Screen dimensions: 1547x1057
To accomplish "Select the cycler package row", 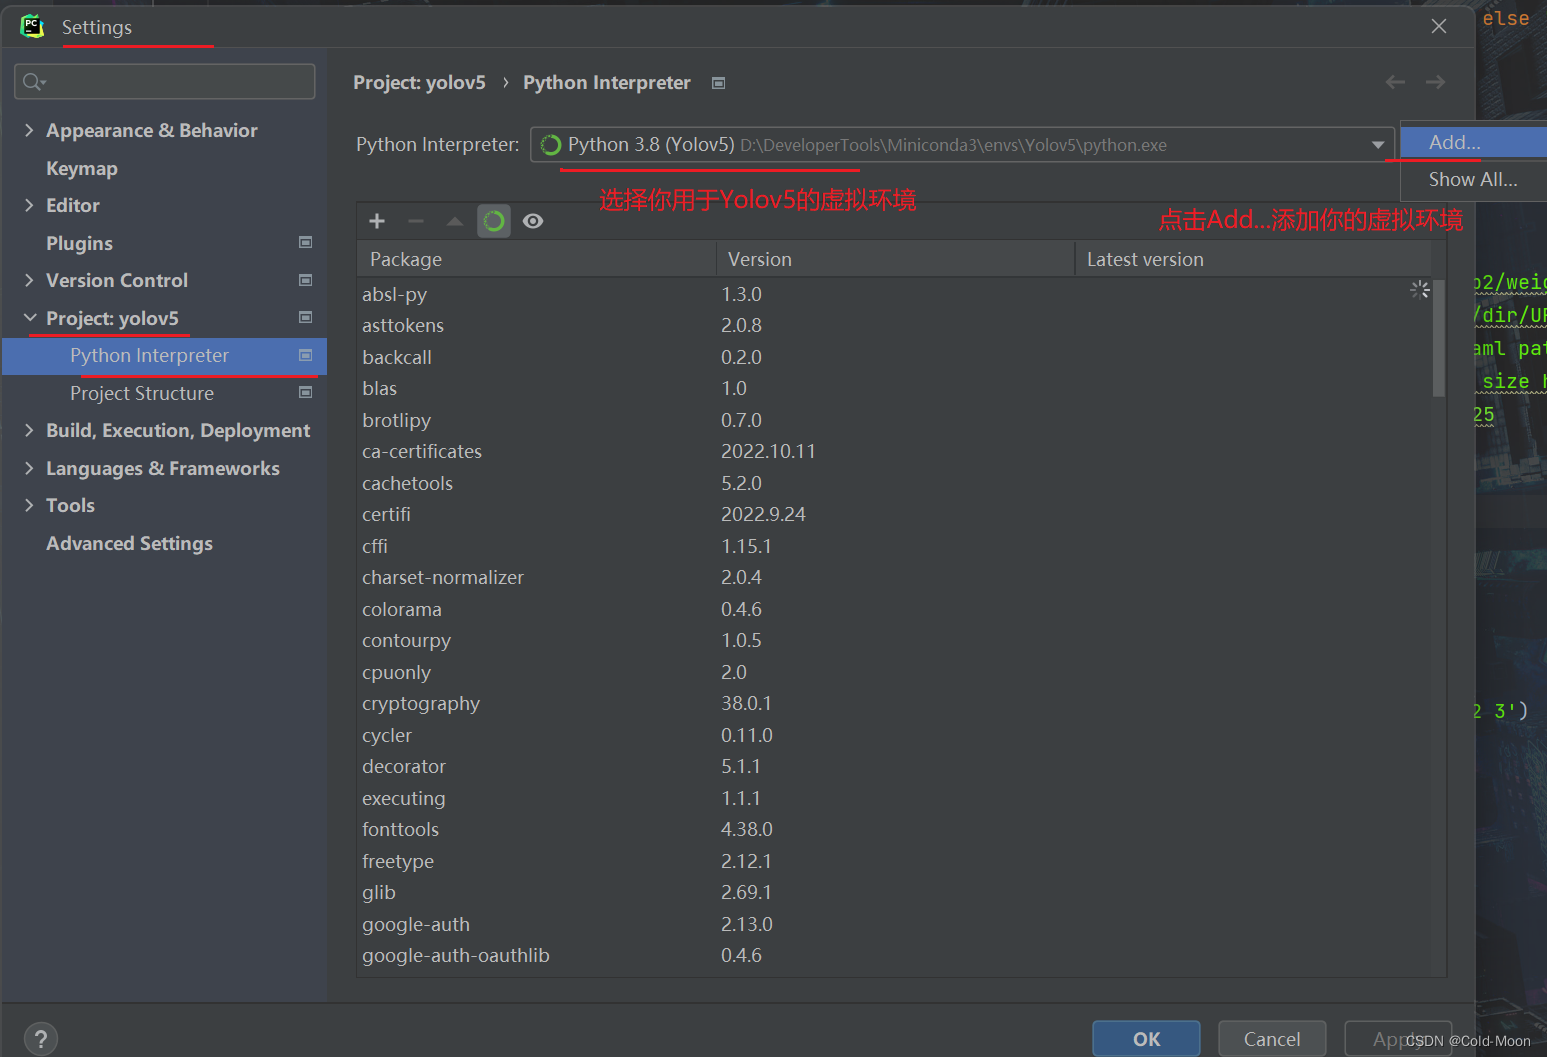I will coord(894,735).
